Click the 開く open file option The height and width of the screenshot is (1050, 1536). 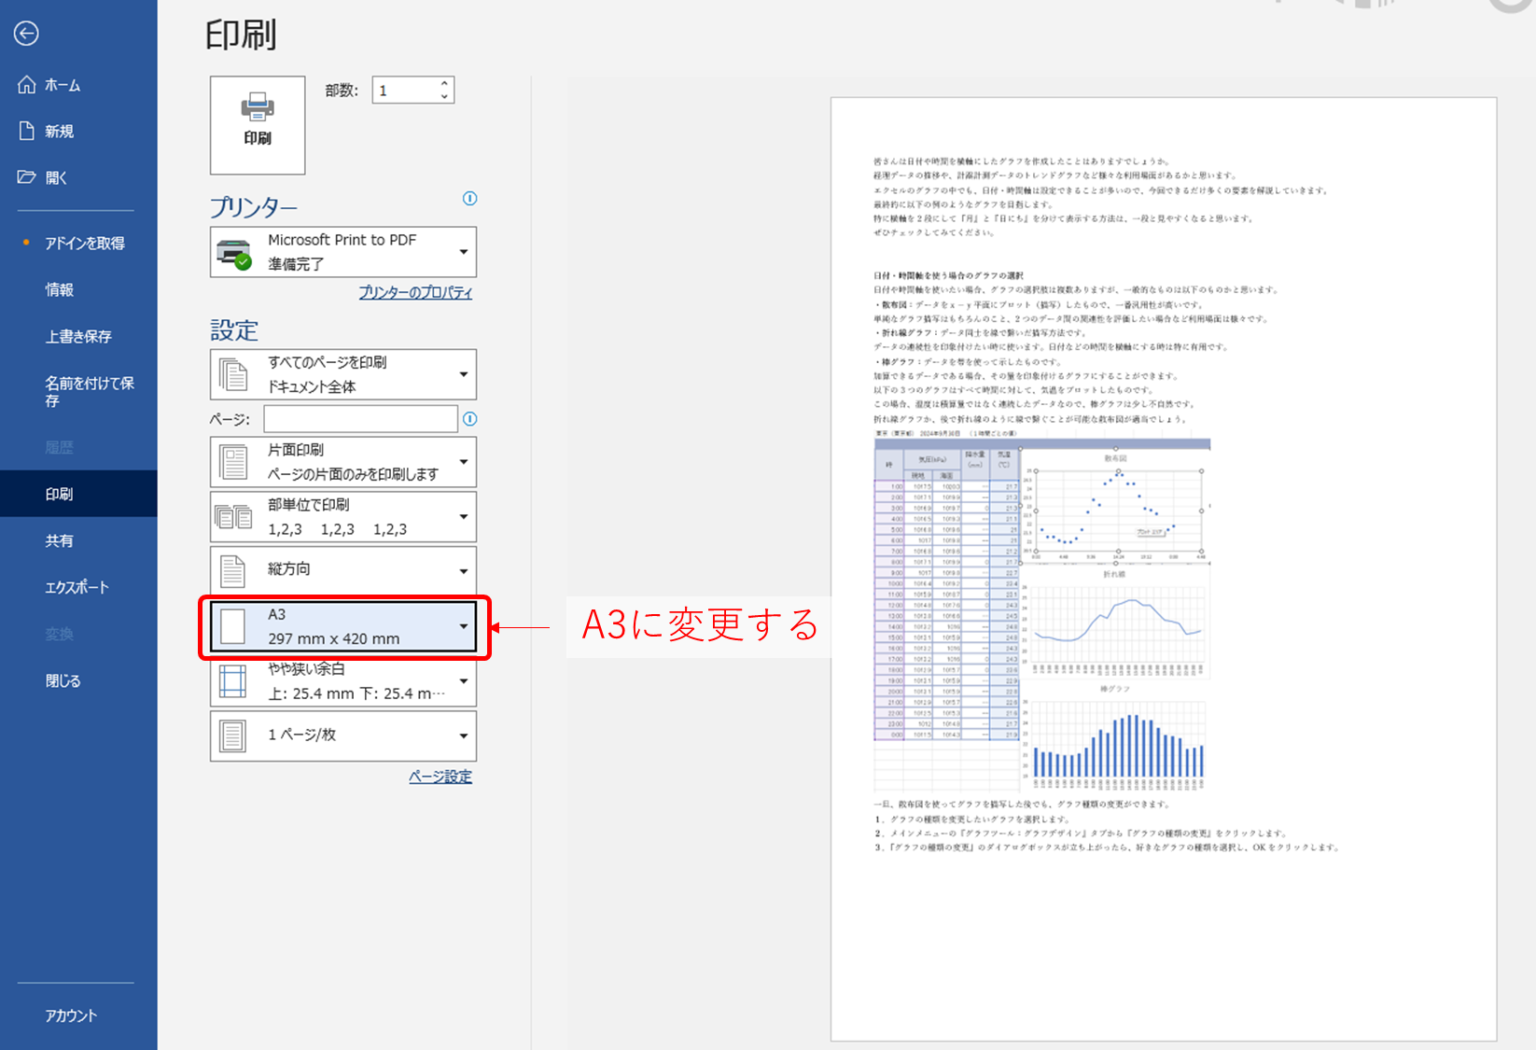[x=58, y=177]
